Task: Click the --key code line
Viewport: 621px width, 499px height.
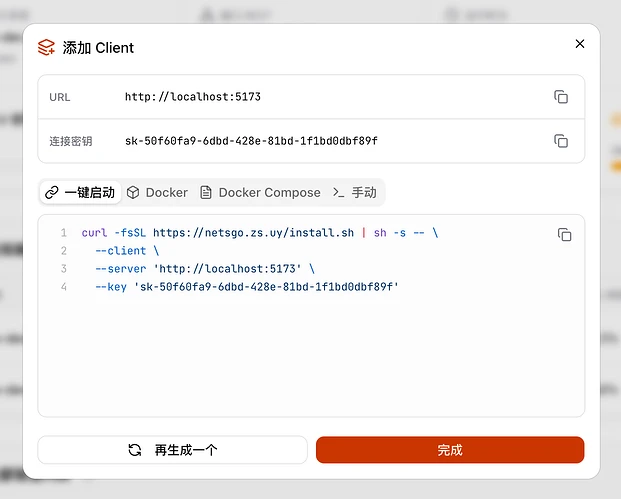Action: pos(247,287)
